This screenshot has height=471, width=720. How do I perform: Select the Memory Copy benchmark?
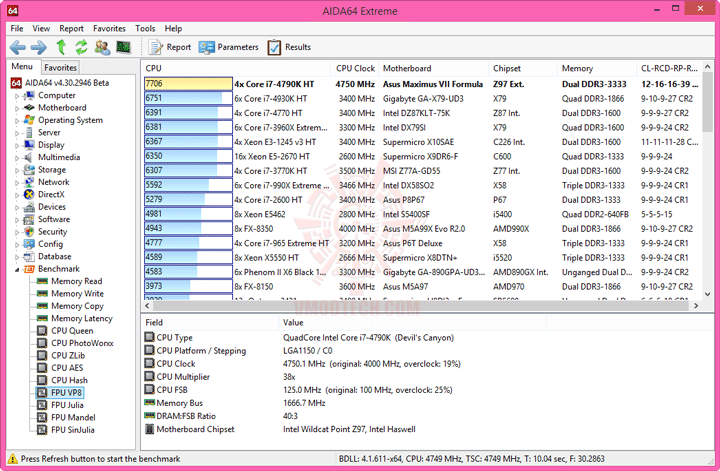point(78,306)
